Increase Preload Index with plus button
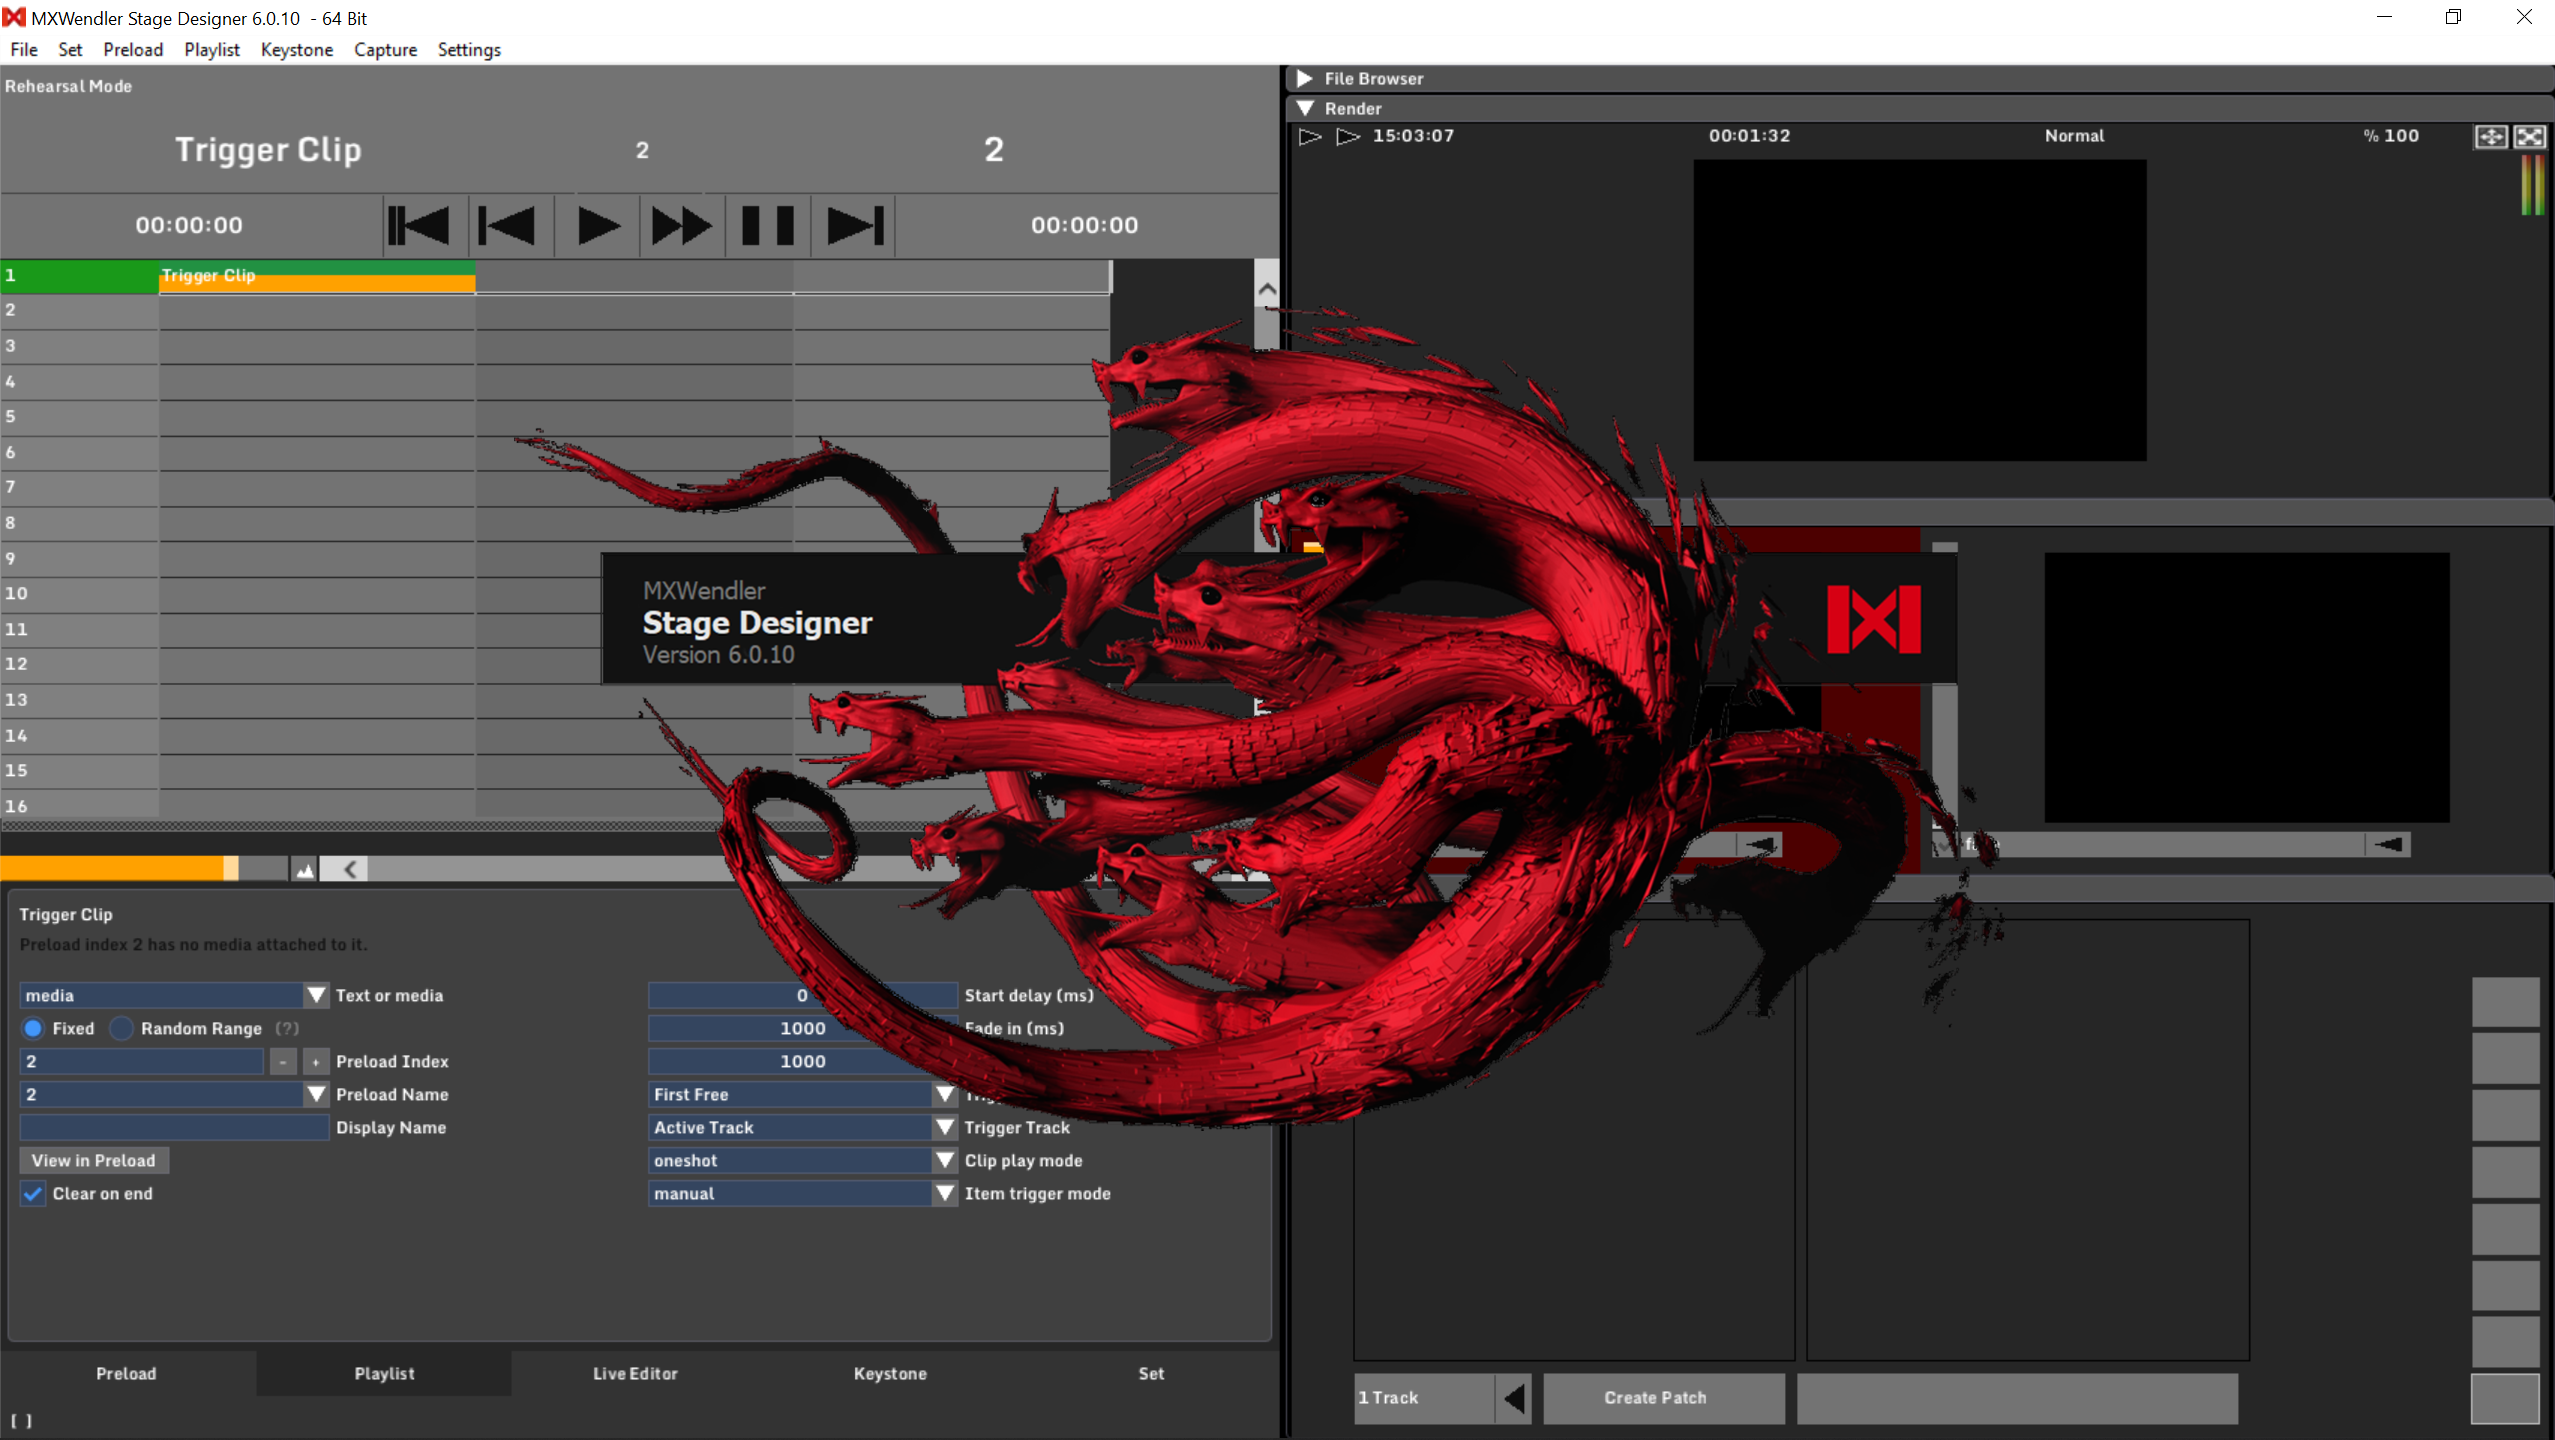The height and width of the screenshot is (1440, 2555). [315, 1061]
